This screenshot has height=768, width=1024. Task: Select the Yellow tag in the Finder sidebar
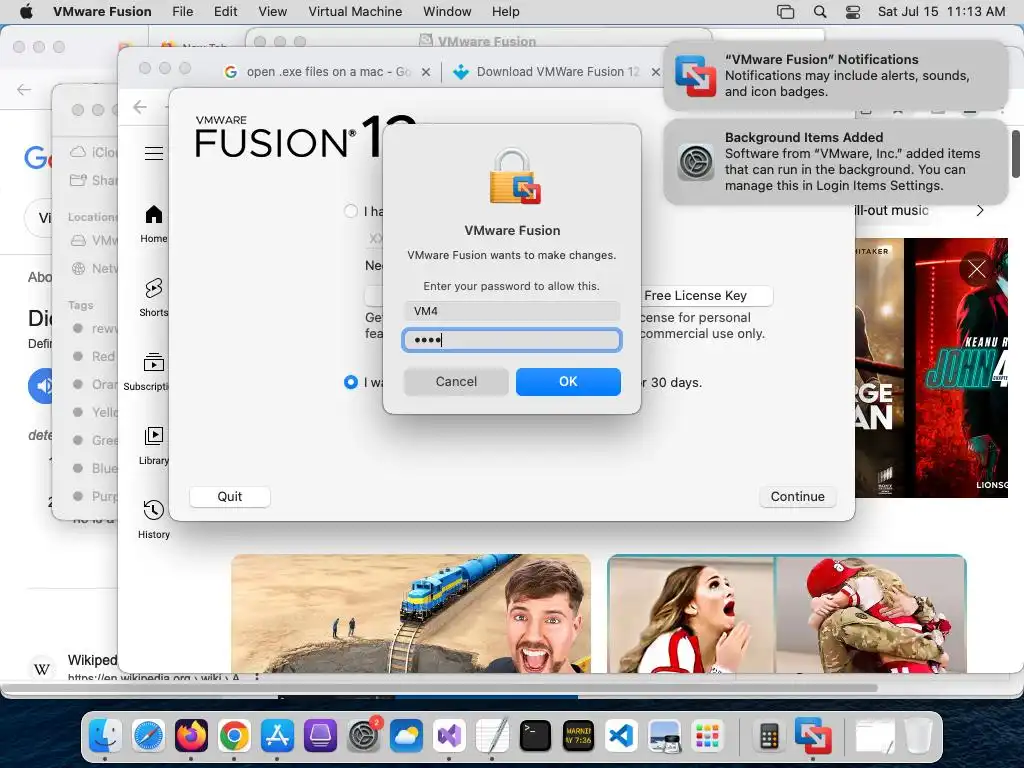pos(95,412)
